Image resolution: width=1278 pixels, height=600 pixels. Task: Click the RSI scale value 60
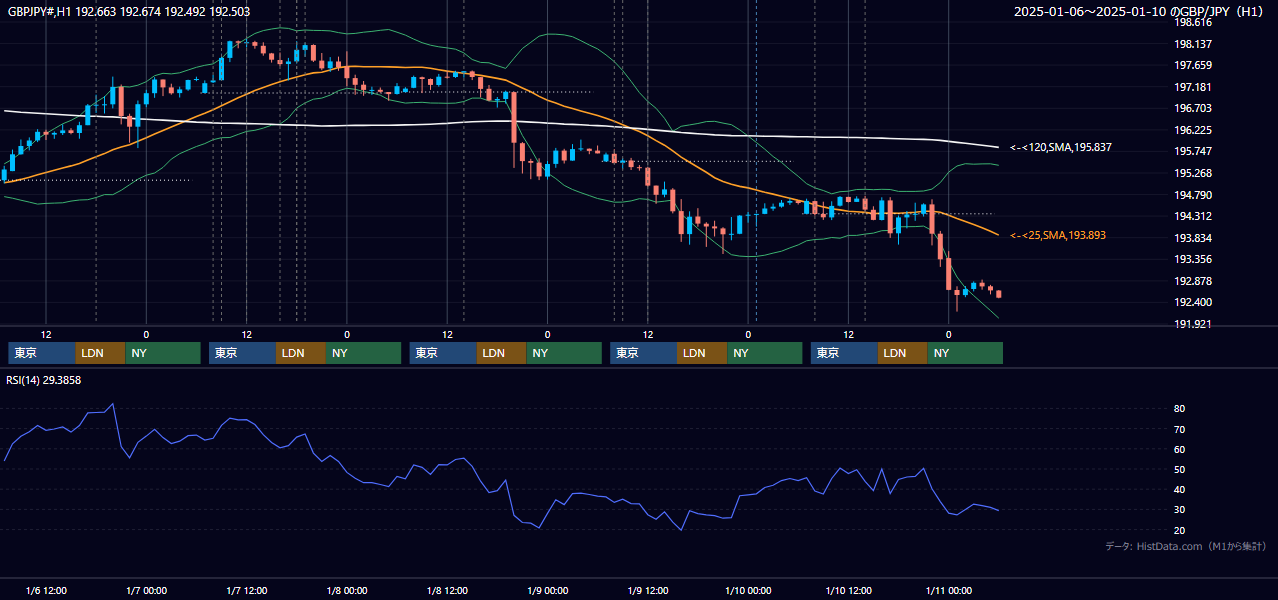(1180, 449)
